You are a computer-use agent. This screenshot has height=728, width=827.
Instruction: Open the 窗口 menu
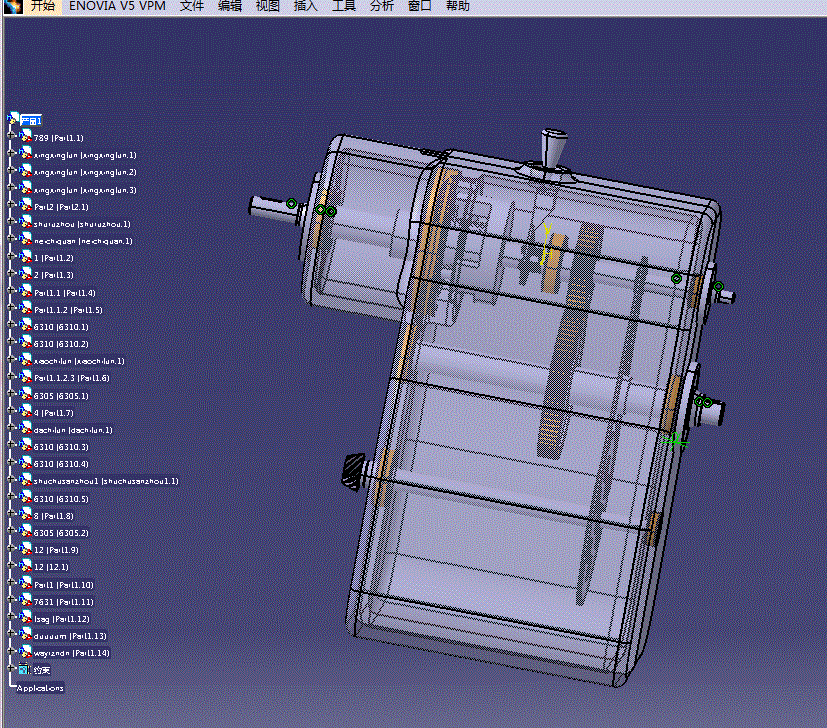(x=419, y=6)
